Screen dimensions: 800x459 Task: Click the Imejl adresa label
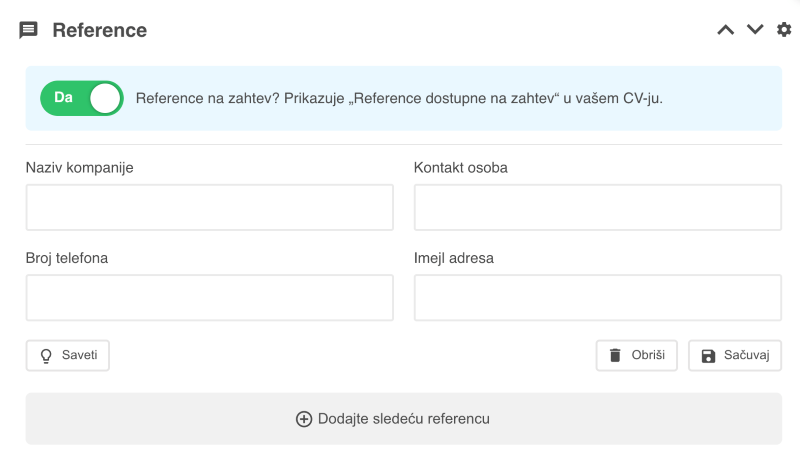click(454, 258)
